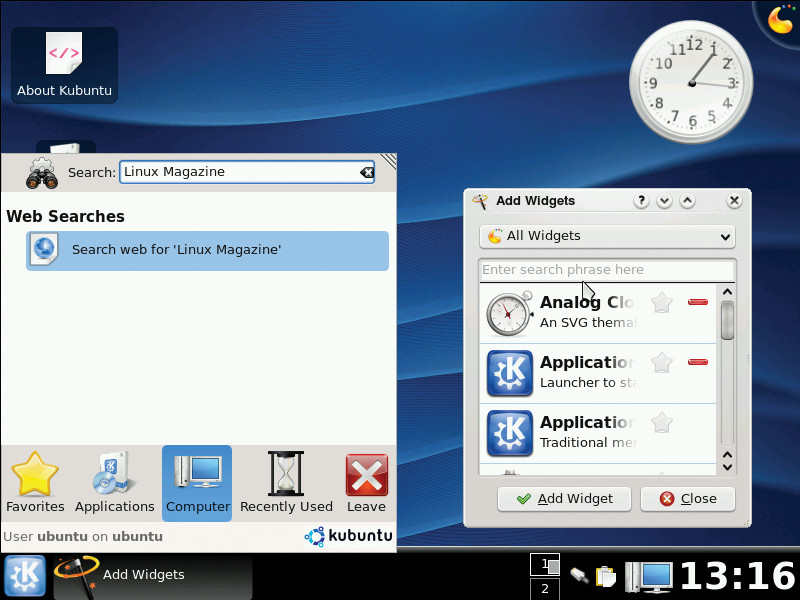
Task: Remove the Application Launcher with the red minus
Action: [697, 362]
